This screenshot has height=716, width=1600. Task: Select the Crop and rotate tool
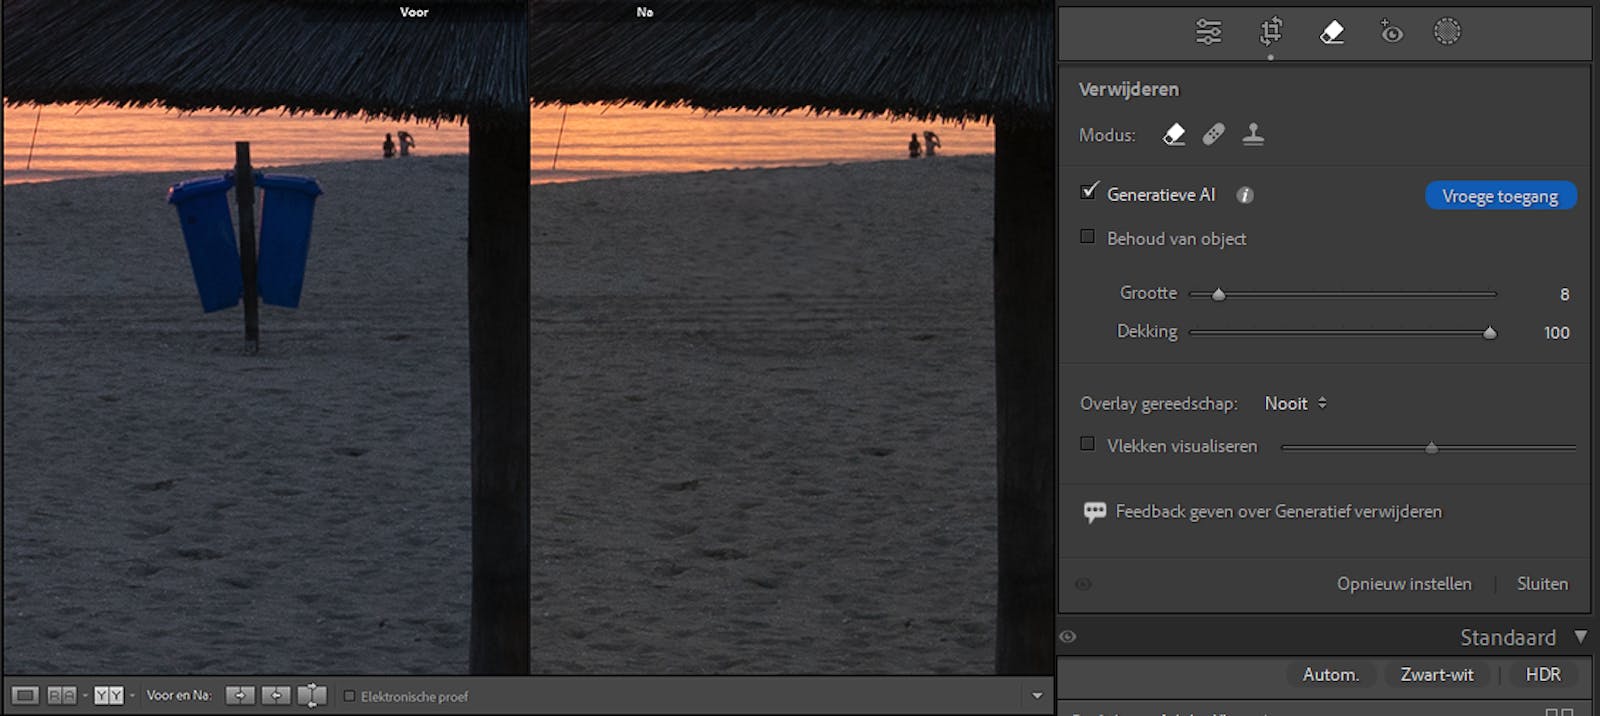(x=1270, y=32)
